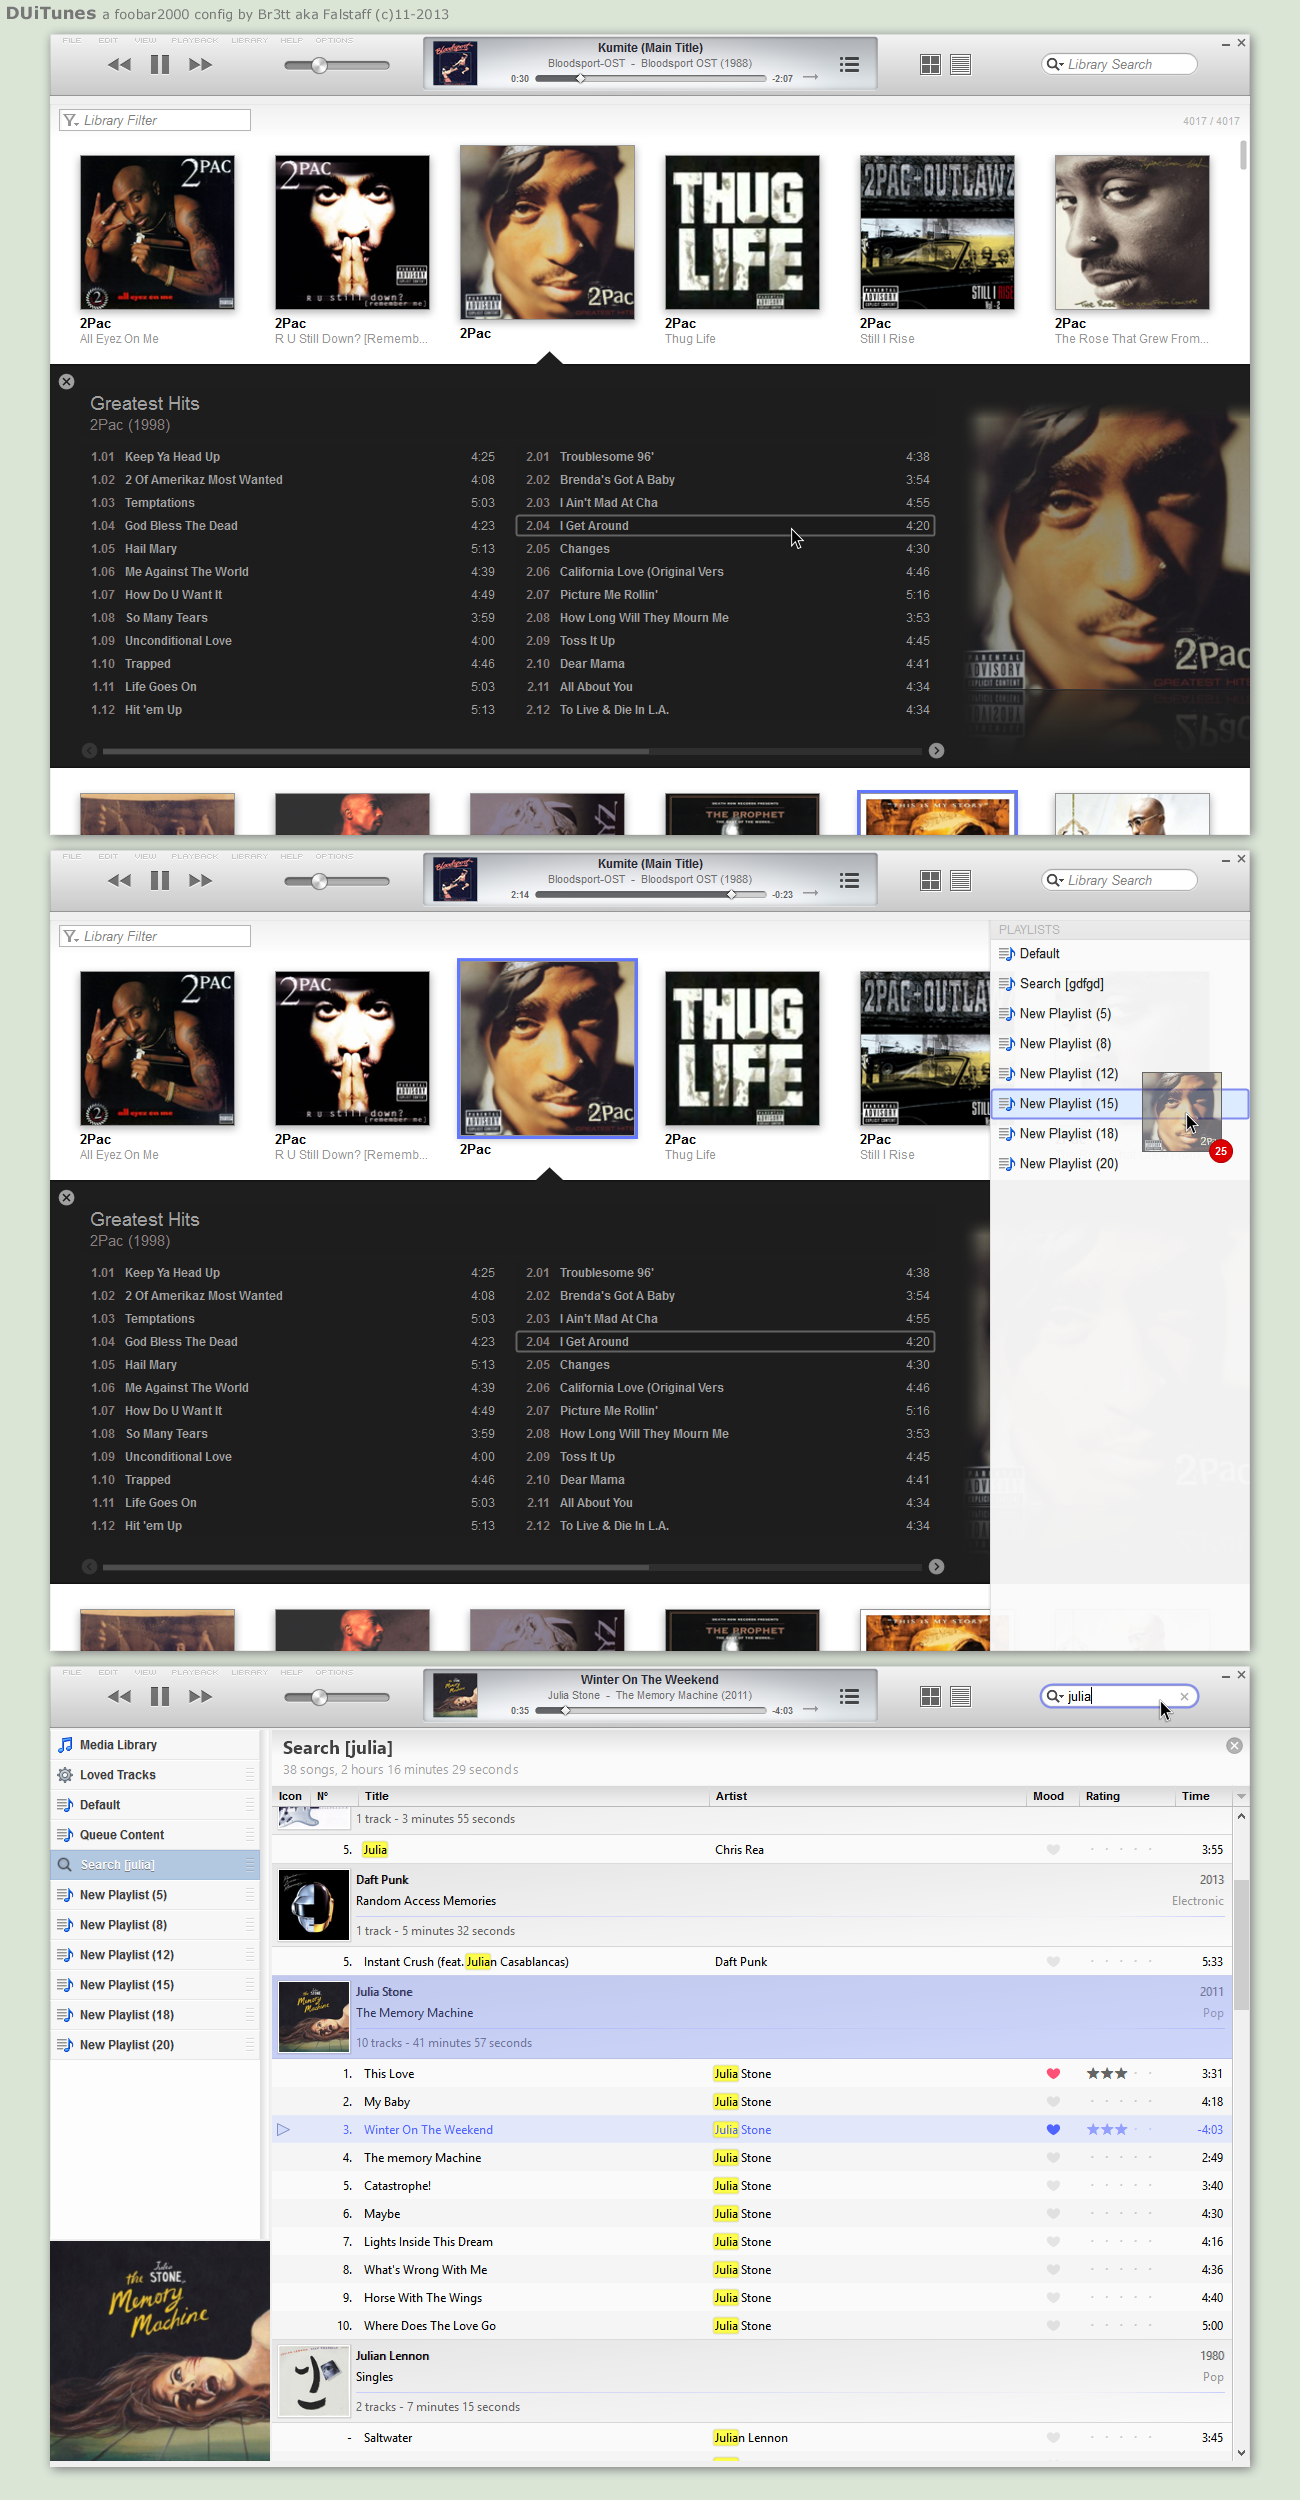The image size is (1300, 2500).
Task: Open search options dropdown in top window
Action: (x=1054, y=65)
